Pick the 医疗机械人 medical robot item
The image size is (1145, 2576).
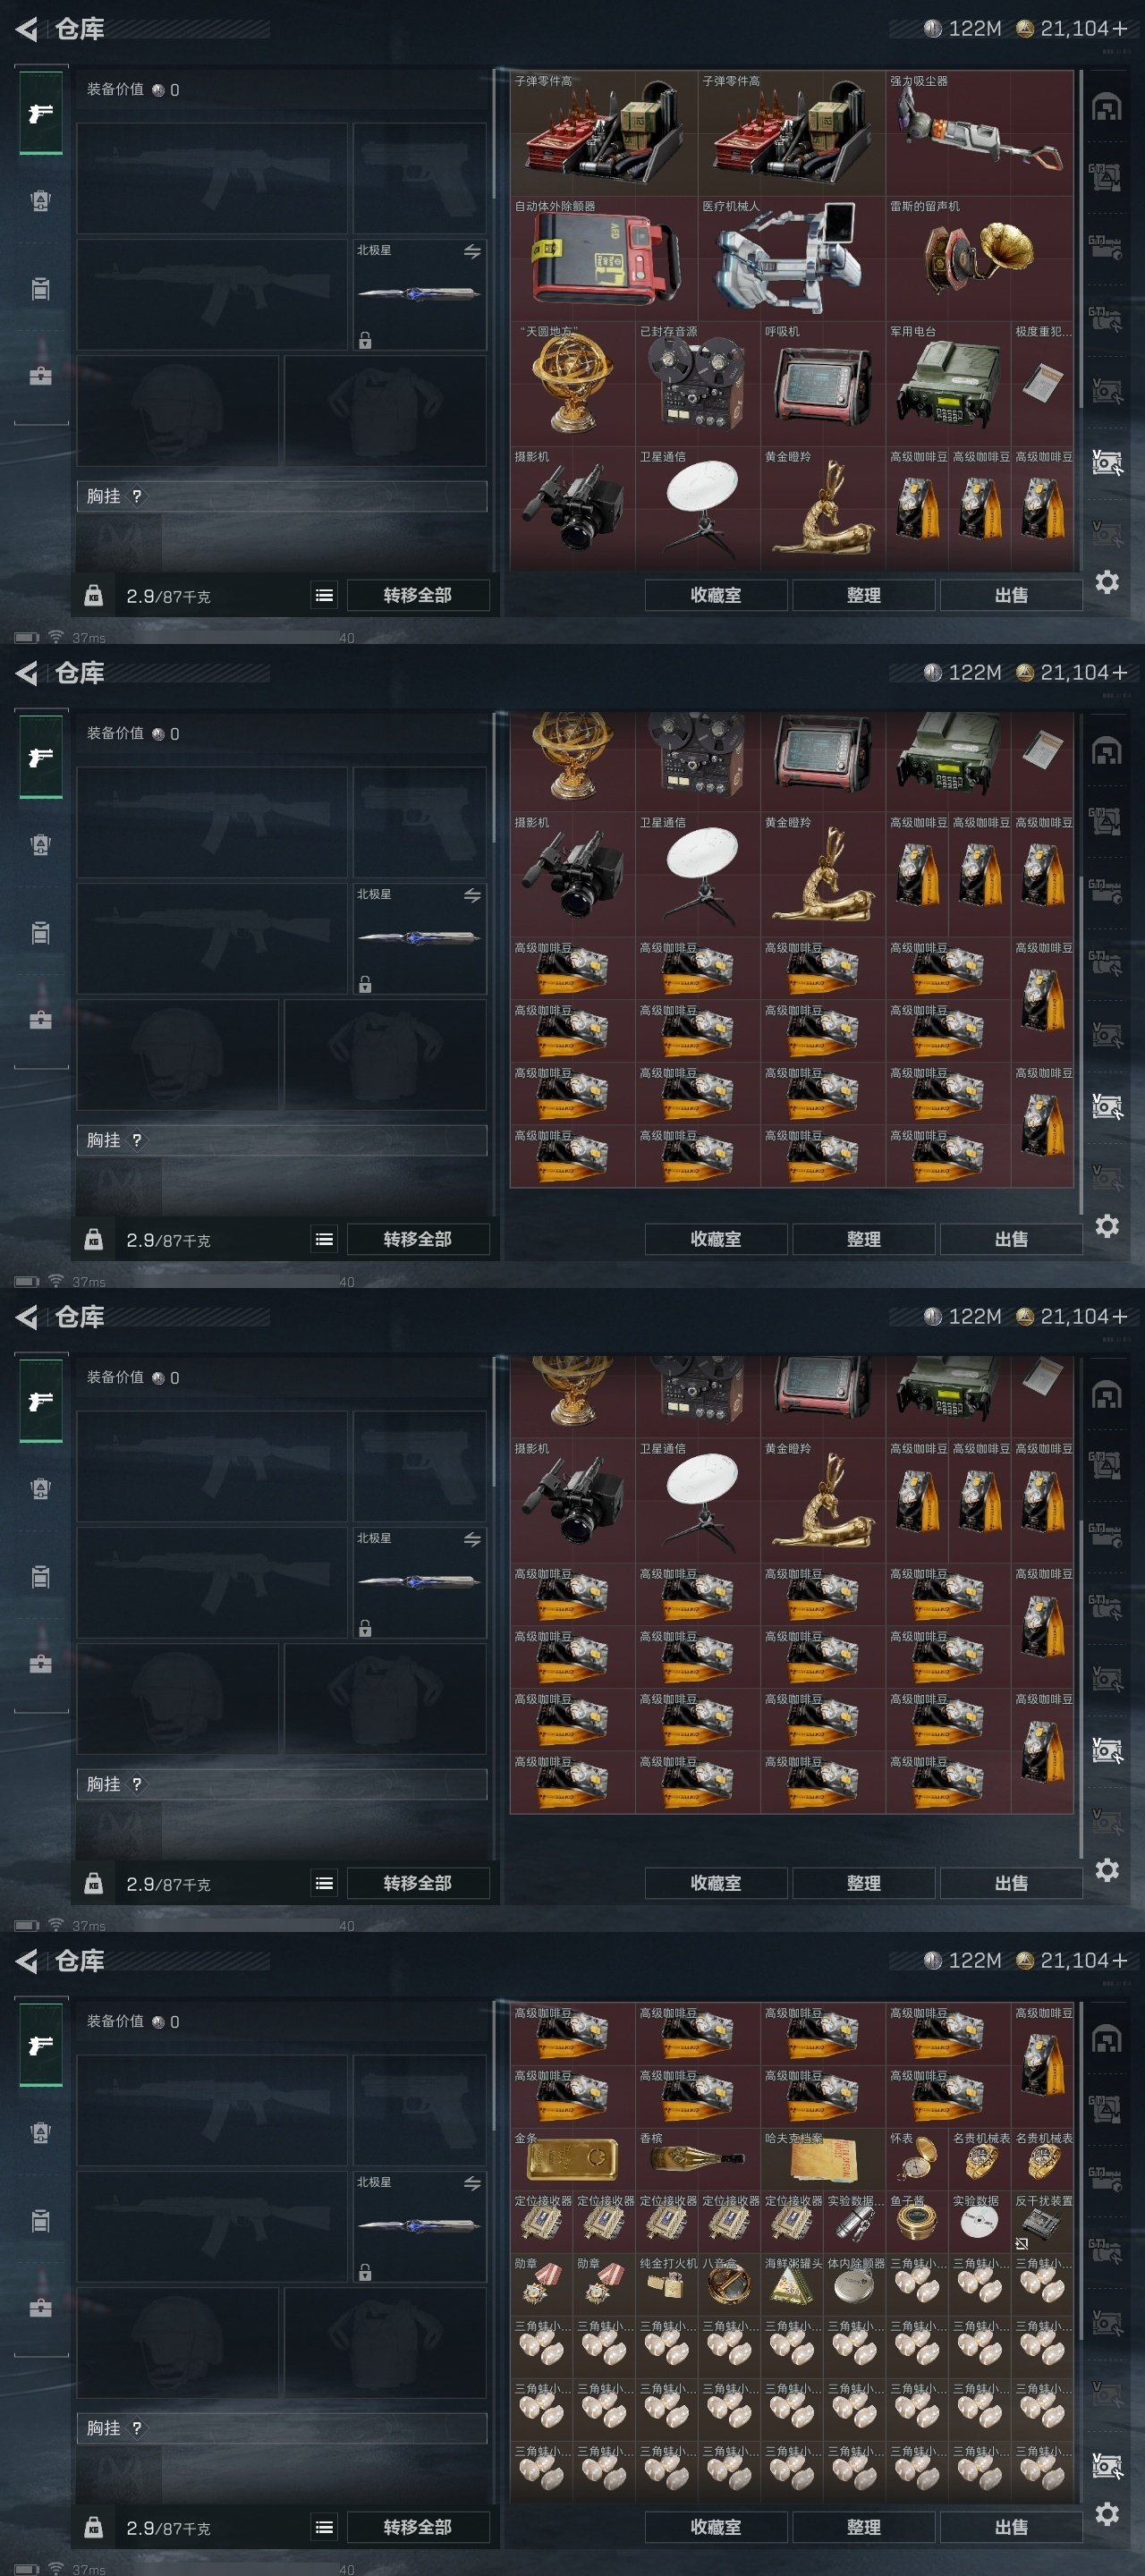click(x=791, y=258)
